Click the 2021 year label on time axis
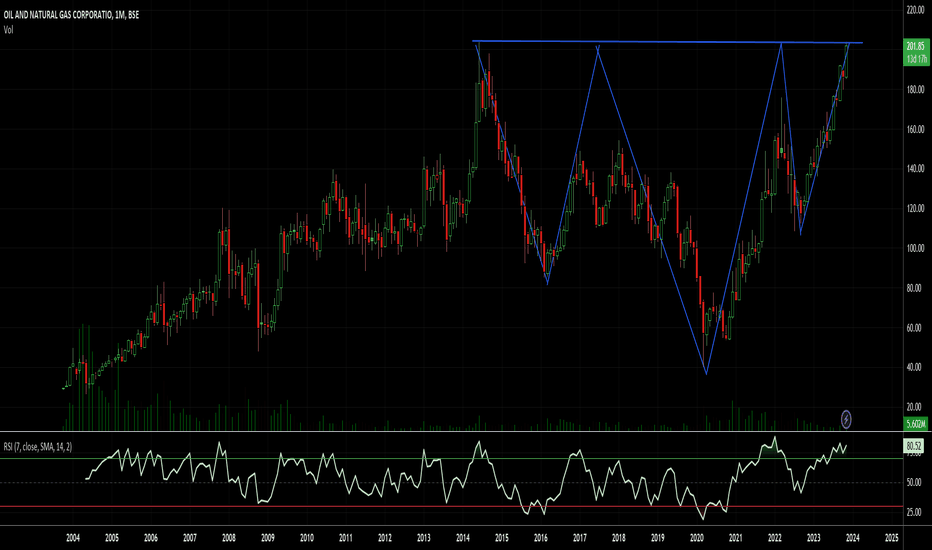This screenshot has width=932, height=550. coord(736,538)
